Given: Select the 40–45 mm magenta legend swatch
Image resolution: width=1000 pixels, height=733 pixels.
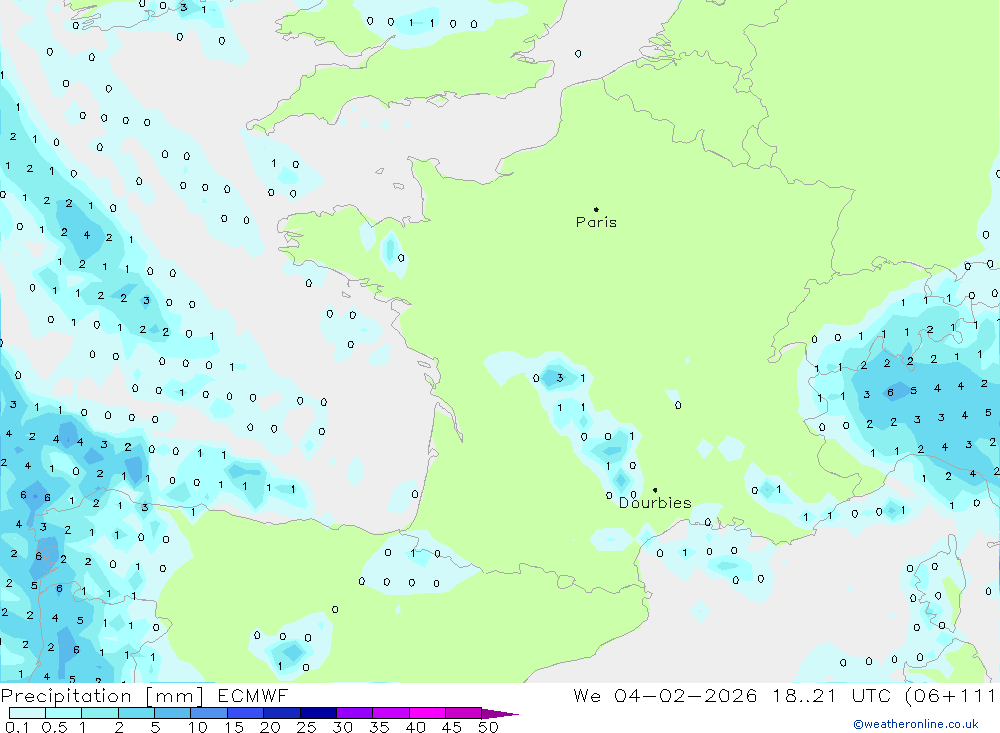Looking at the screenshot, I should point(427,713).
